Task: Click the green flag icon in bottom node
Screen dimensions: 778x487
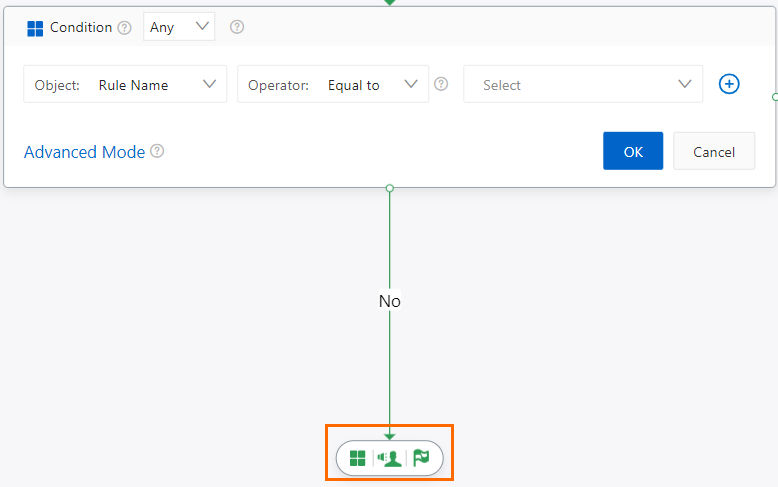Action: 421,458
